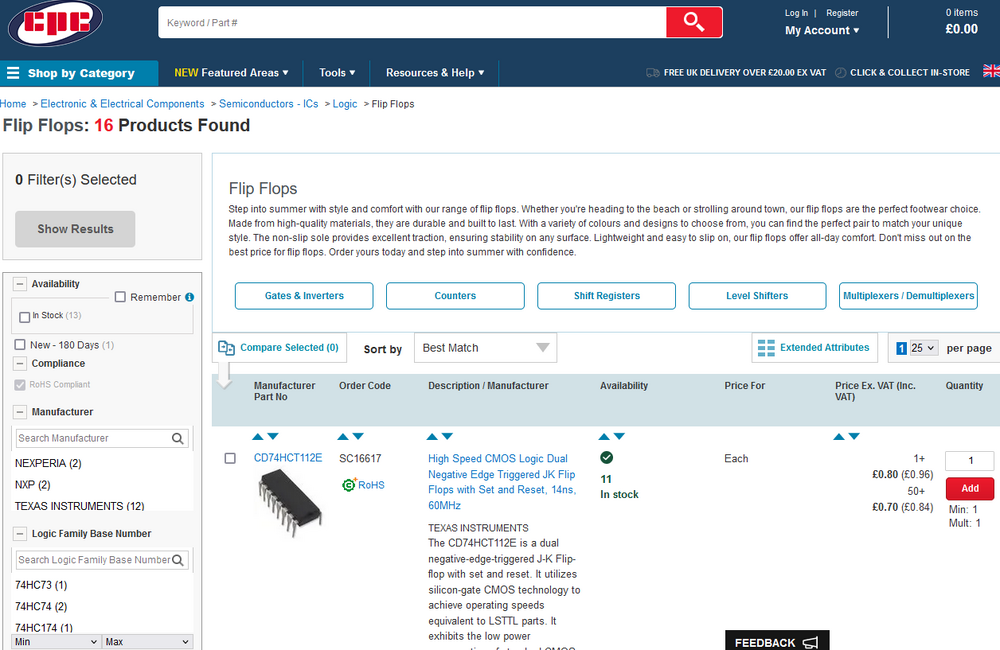Viewport: 1000px width, 650px height.
Task: Tick the New - 180 Days checkbox
Action: click(20, 344)
